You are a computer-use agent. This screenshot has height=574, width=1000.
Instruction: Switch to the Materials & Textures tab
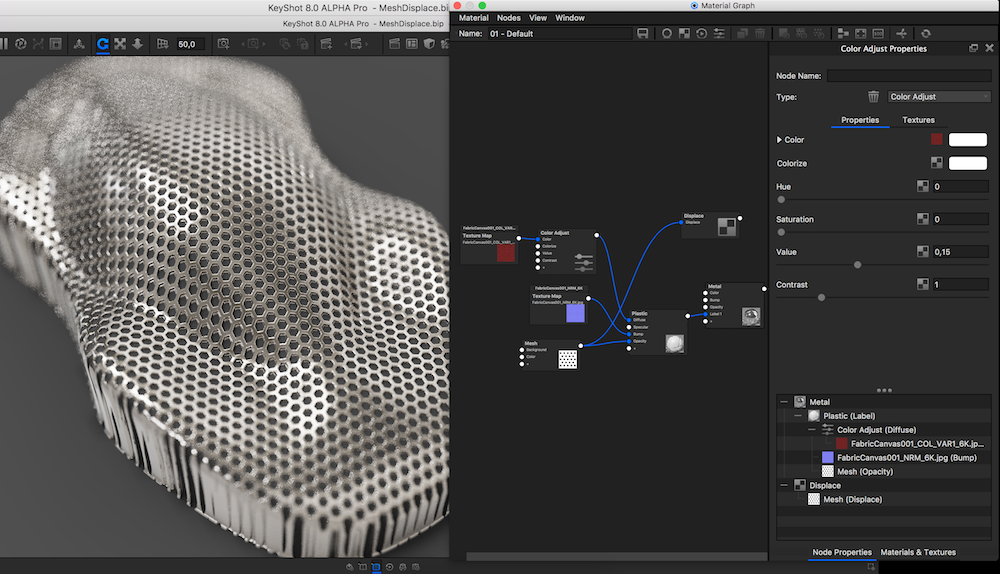tap(918, 552)
